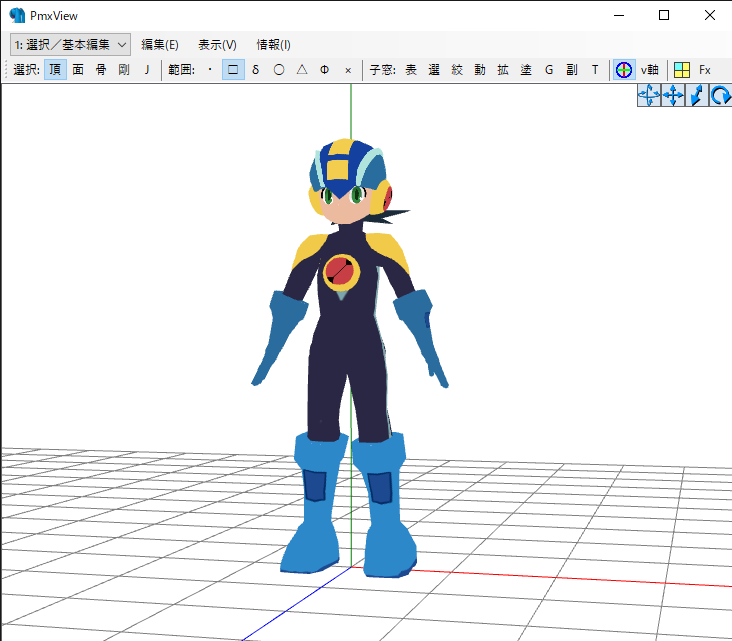Toggle vertex selection 頂
The width and height of the screenshot is (732, 641).
click(55, 70)
